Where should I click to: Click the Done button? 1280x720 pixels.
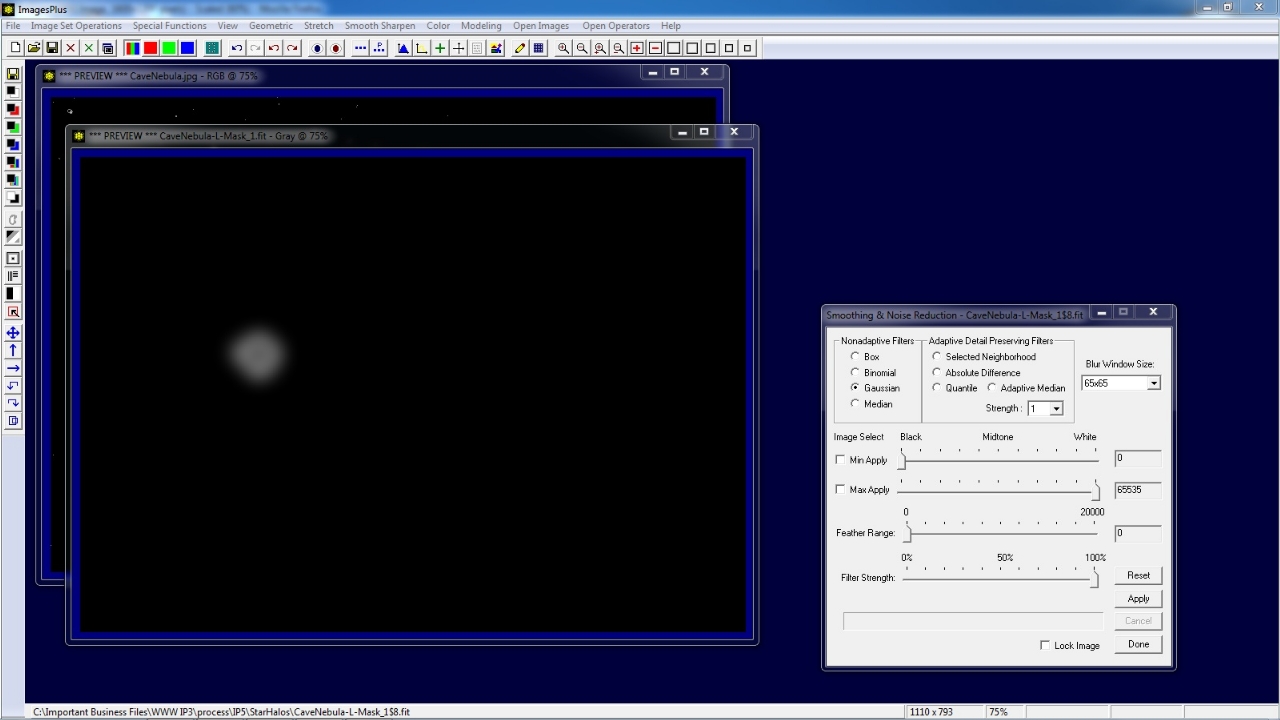point(1138,644)
